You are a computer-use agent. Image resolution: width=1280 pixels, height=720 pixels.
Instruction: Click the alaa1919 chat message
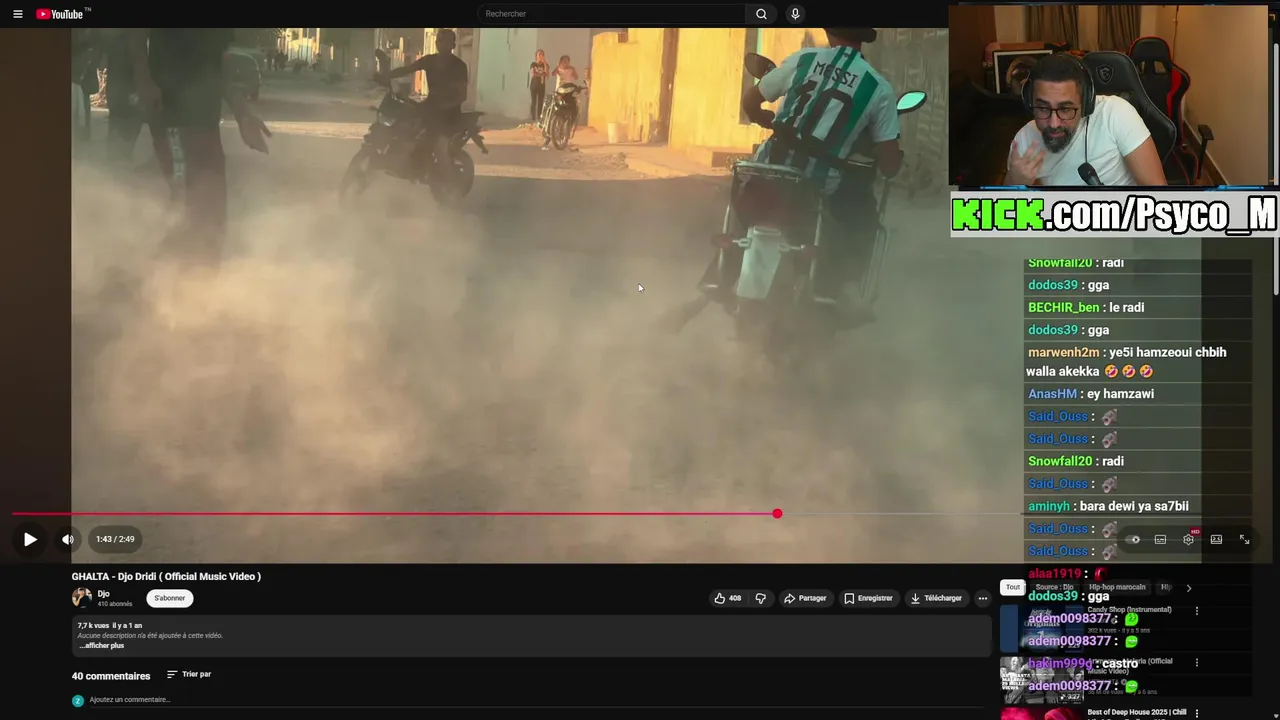1067,574
